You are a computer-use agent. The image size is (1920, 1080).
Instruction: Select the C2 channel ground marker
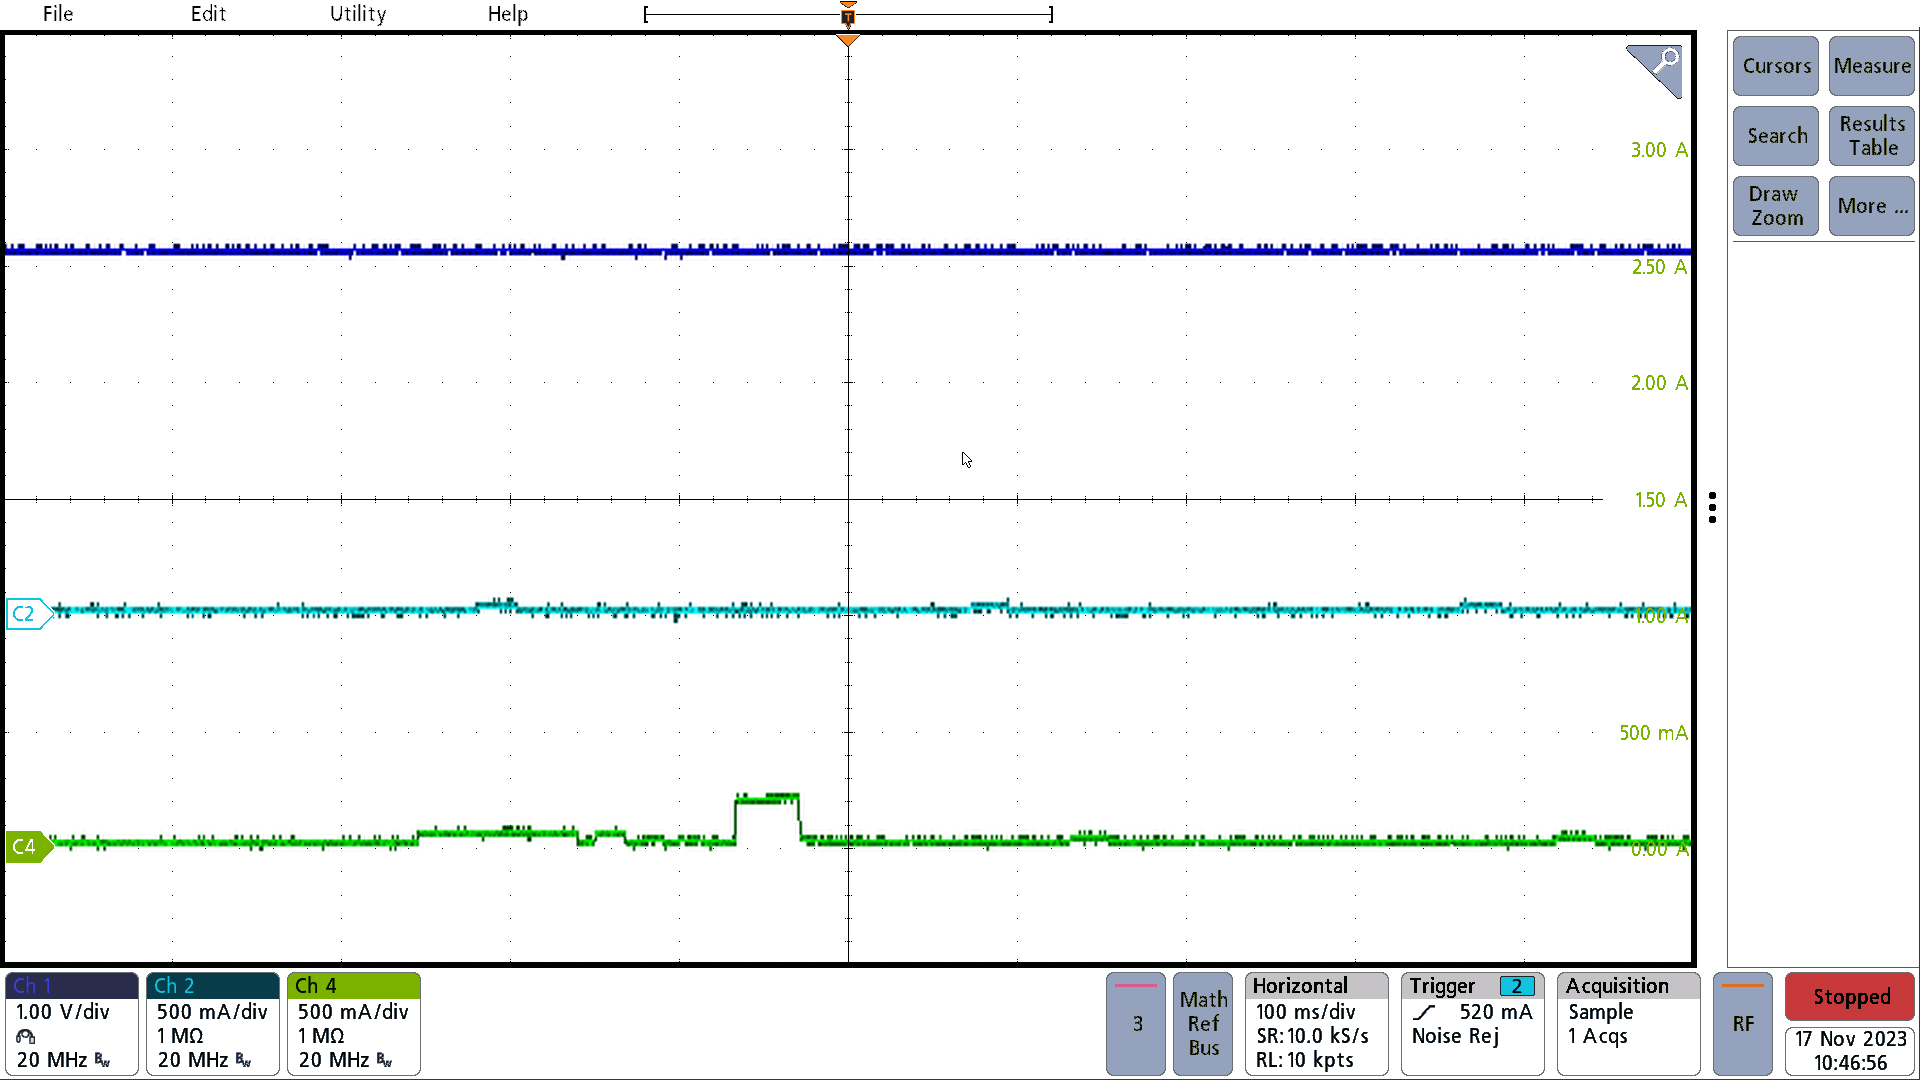click(27, 613)
